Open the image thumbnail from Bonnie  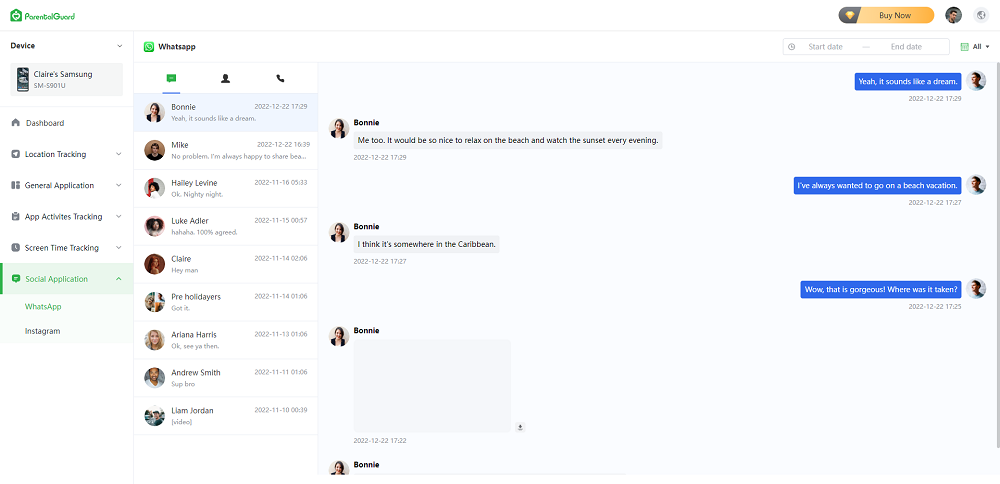(x=432, y=386)
